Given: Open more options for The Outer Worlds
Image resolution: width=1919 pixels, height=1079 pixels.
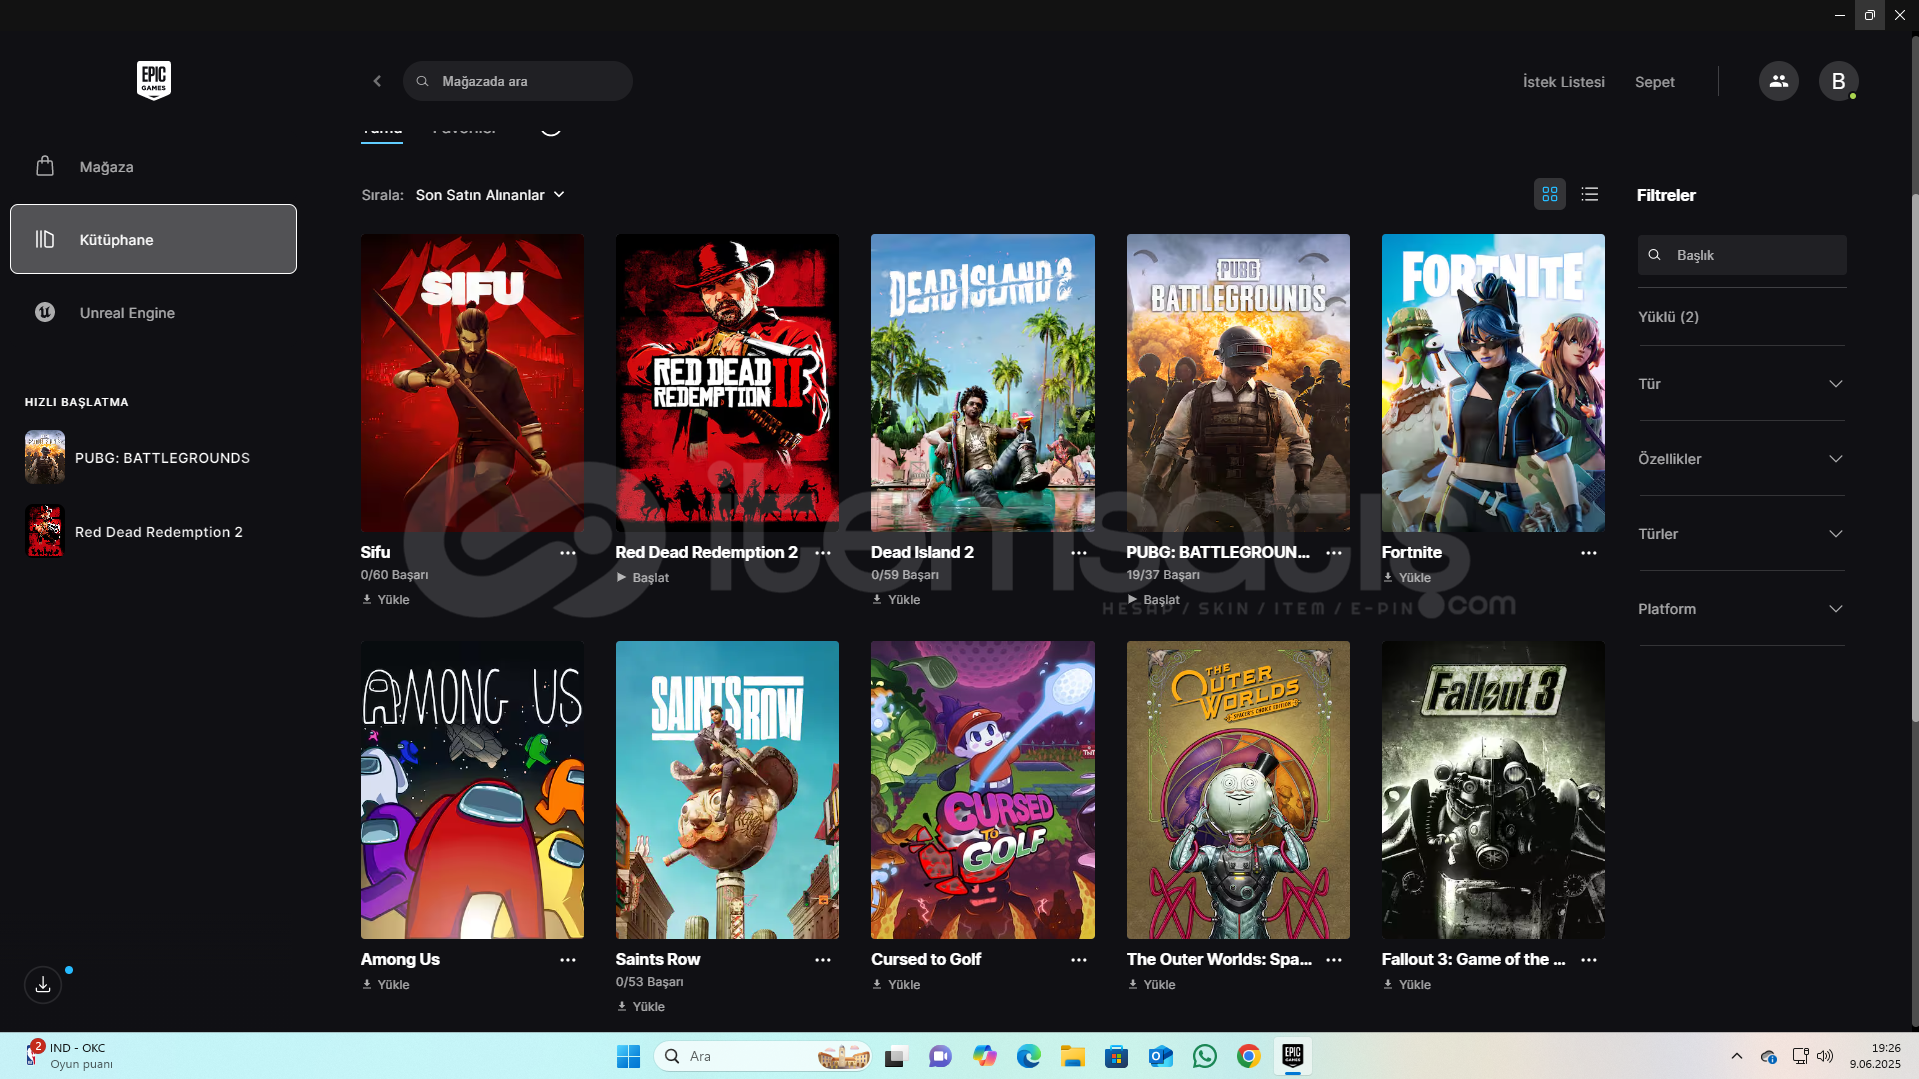Looking at the screenshot, I should (1334, 960).
